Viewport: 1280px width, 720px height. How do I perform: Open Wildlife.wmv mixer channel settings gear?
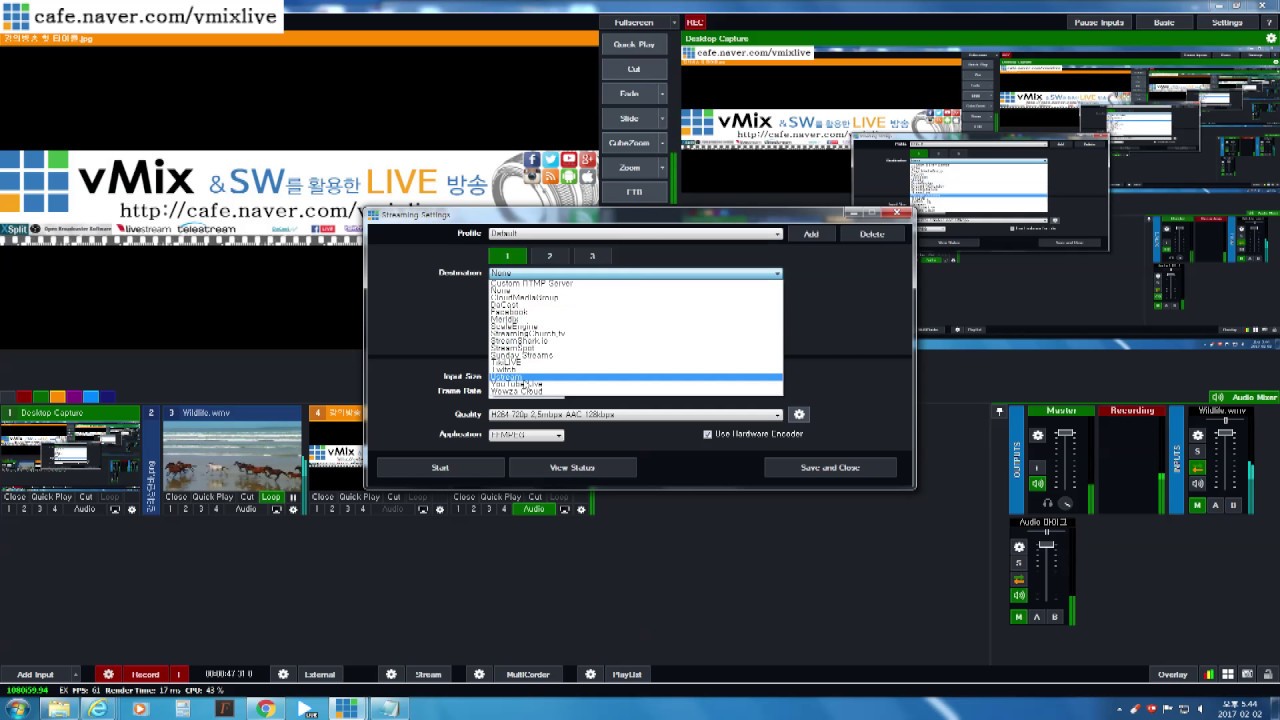(1198, 435)
